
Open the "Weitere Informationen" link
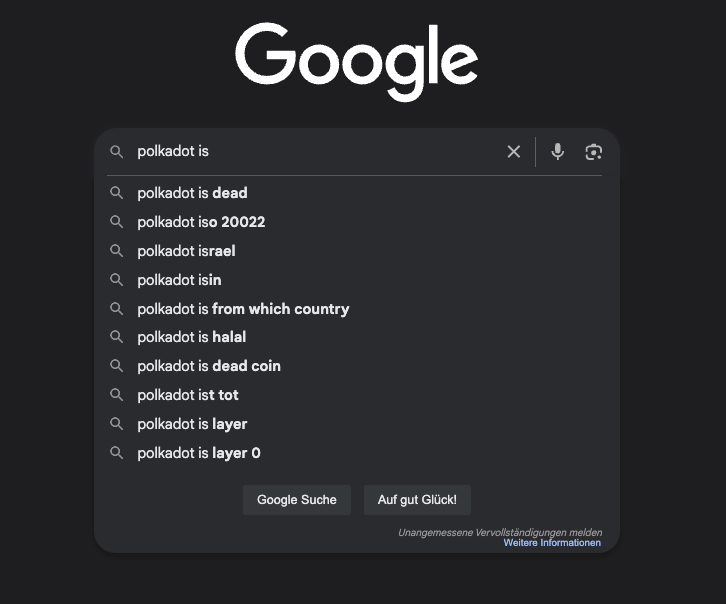(x=552, y=543)
